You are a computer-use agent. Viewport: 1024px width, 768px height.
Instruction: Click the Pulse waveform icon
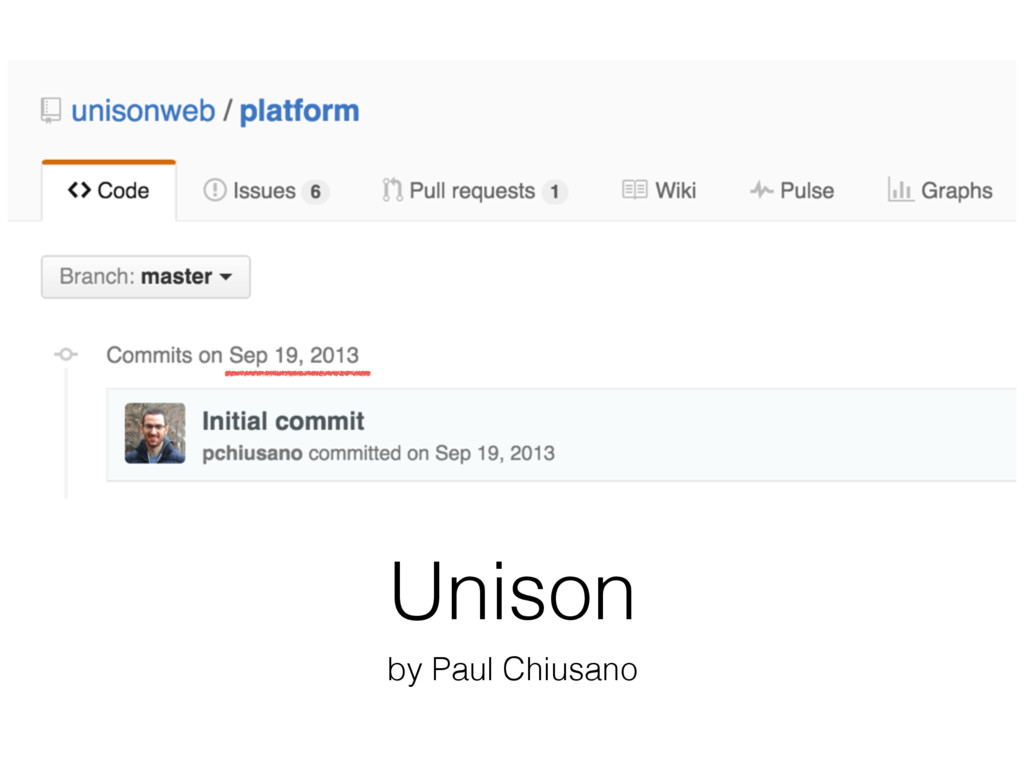pos(761,190)
